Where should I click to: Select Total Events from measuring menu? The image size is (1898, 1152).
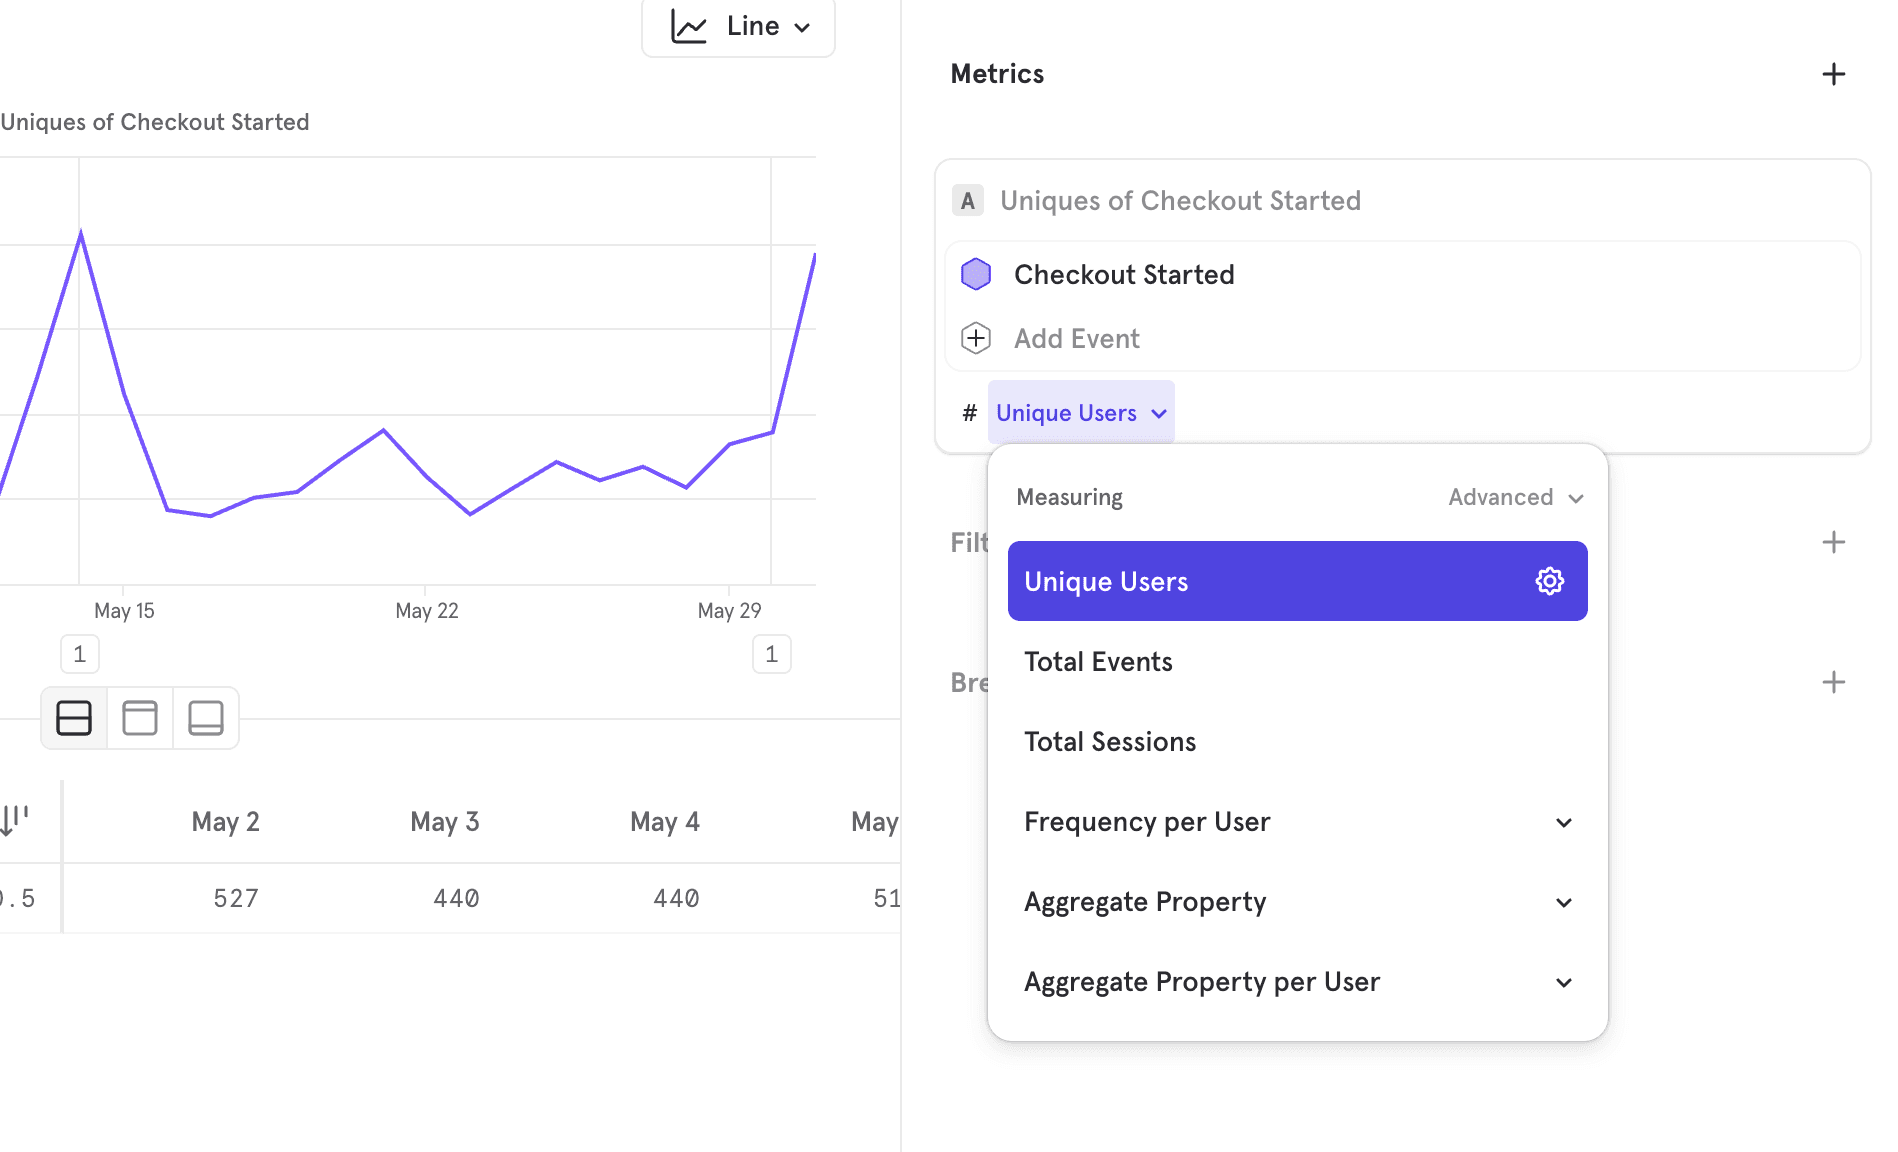[x=1098, y=662]
